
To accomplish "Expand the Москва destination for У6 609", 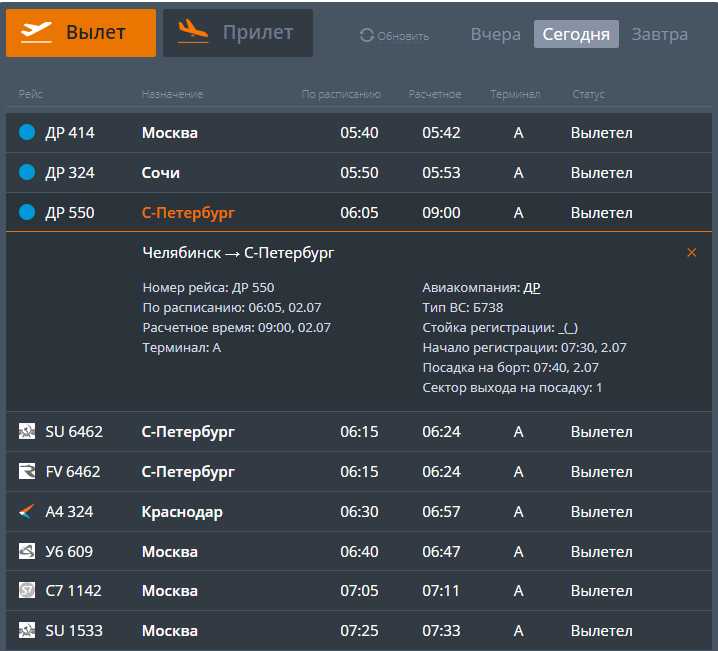I will [170, 552].
